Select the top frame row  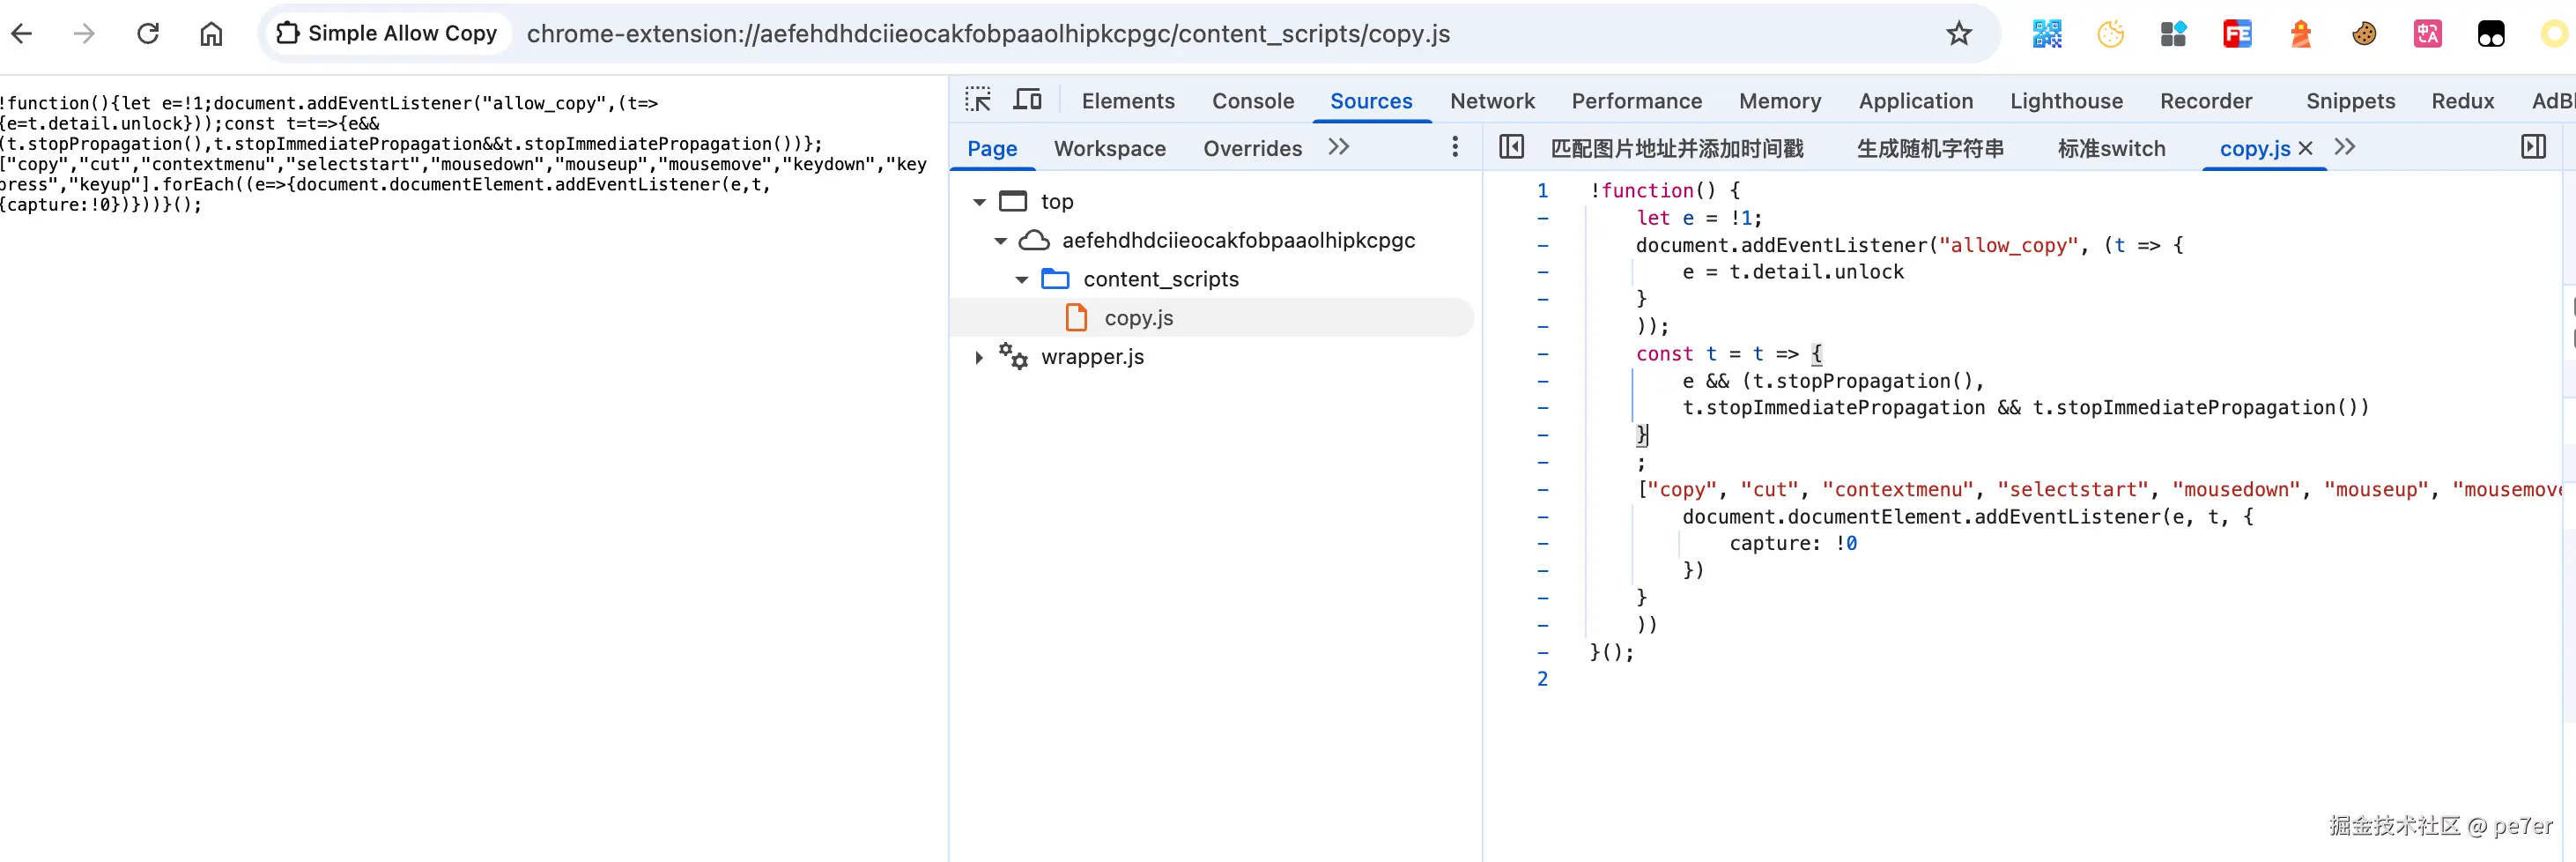point(1056,201)
